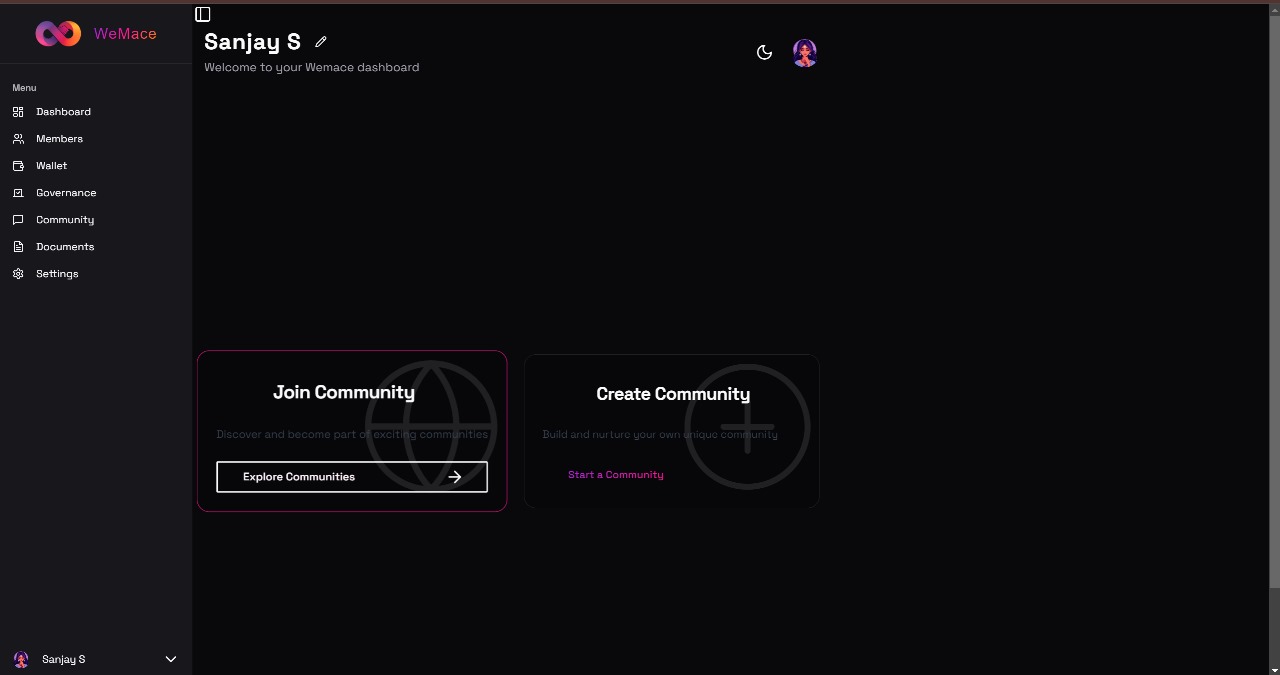Screen dimensions: 1280x675
Task: Select Governance from the Menu list
Action: 66,192
